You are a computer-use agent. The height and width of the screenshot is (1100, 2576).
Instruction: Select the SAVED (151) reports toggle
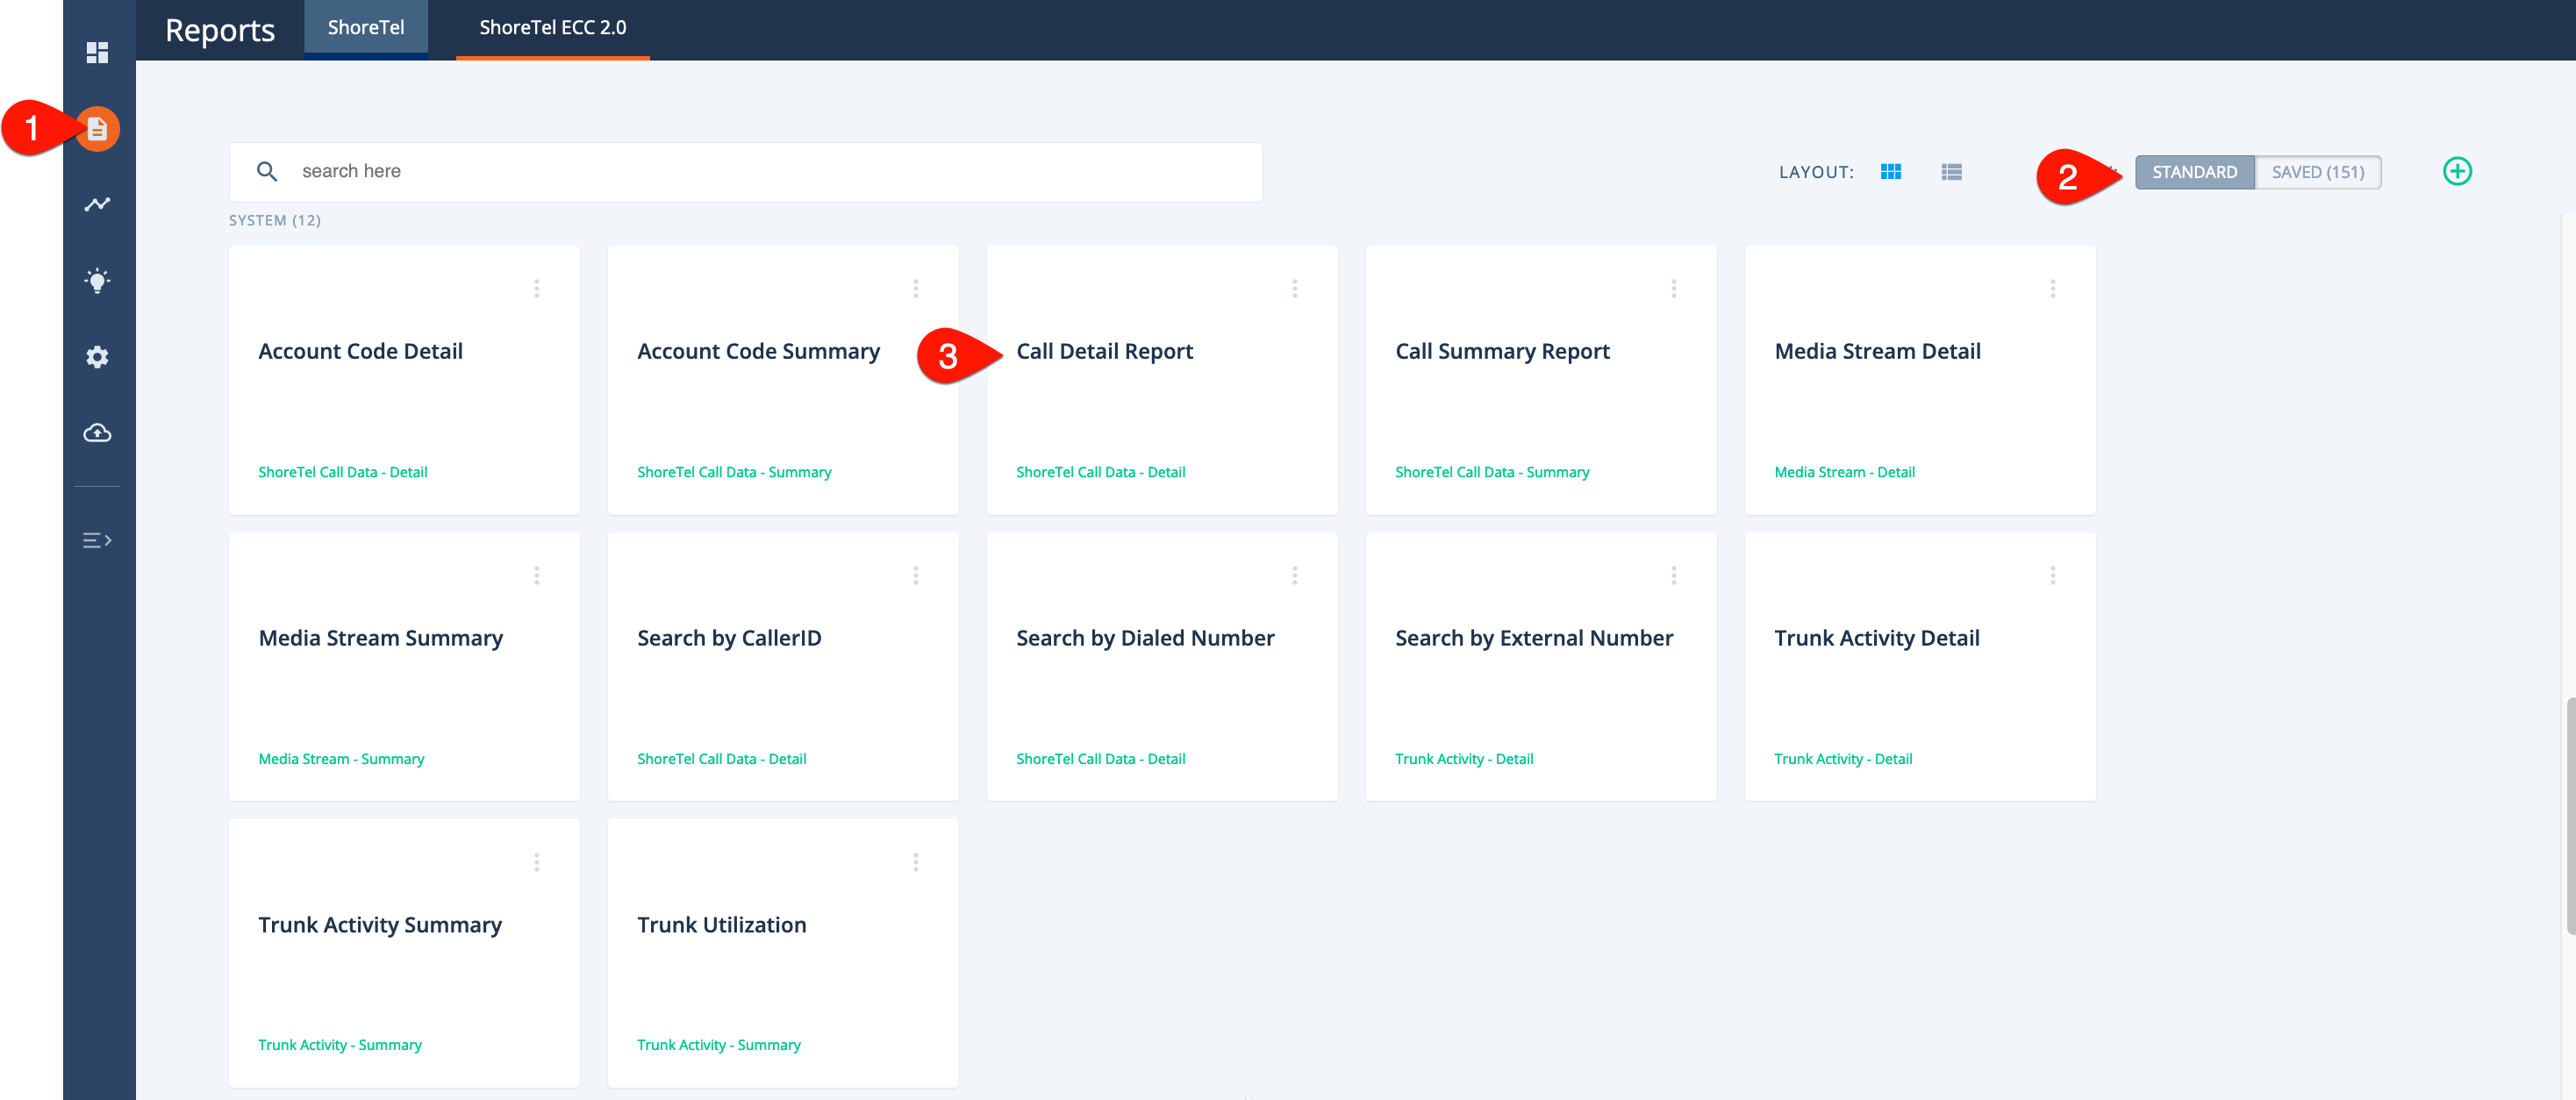pos(2317,172)
